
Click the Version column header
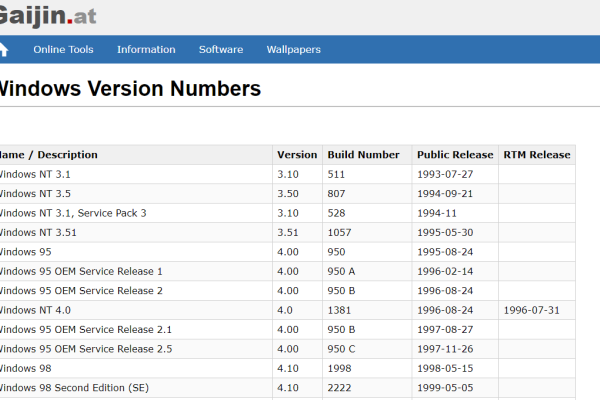[296, 155]
